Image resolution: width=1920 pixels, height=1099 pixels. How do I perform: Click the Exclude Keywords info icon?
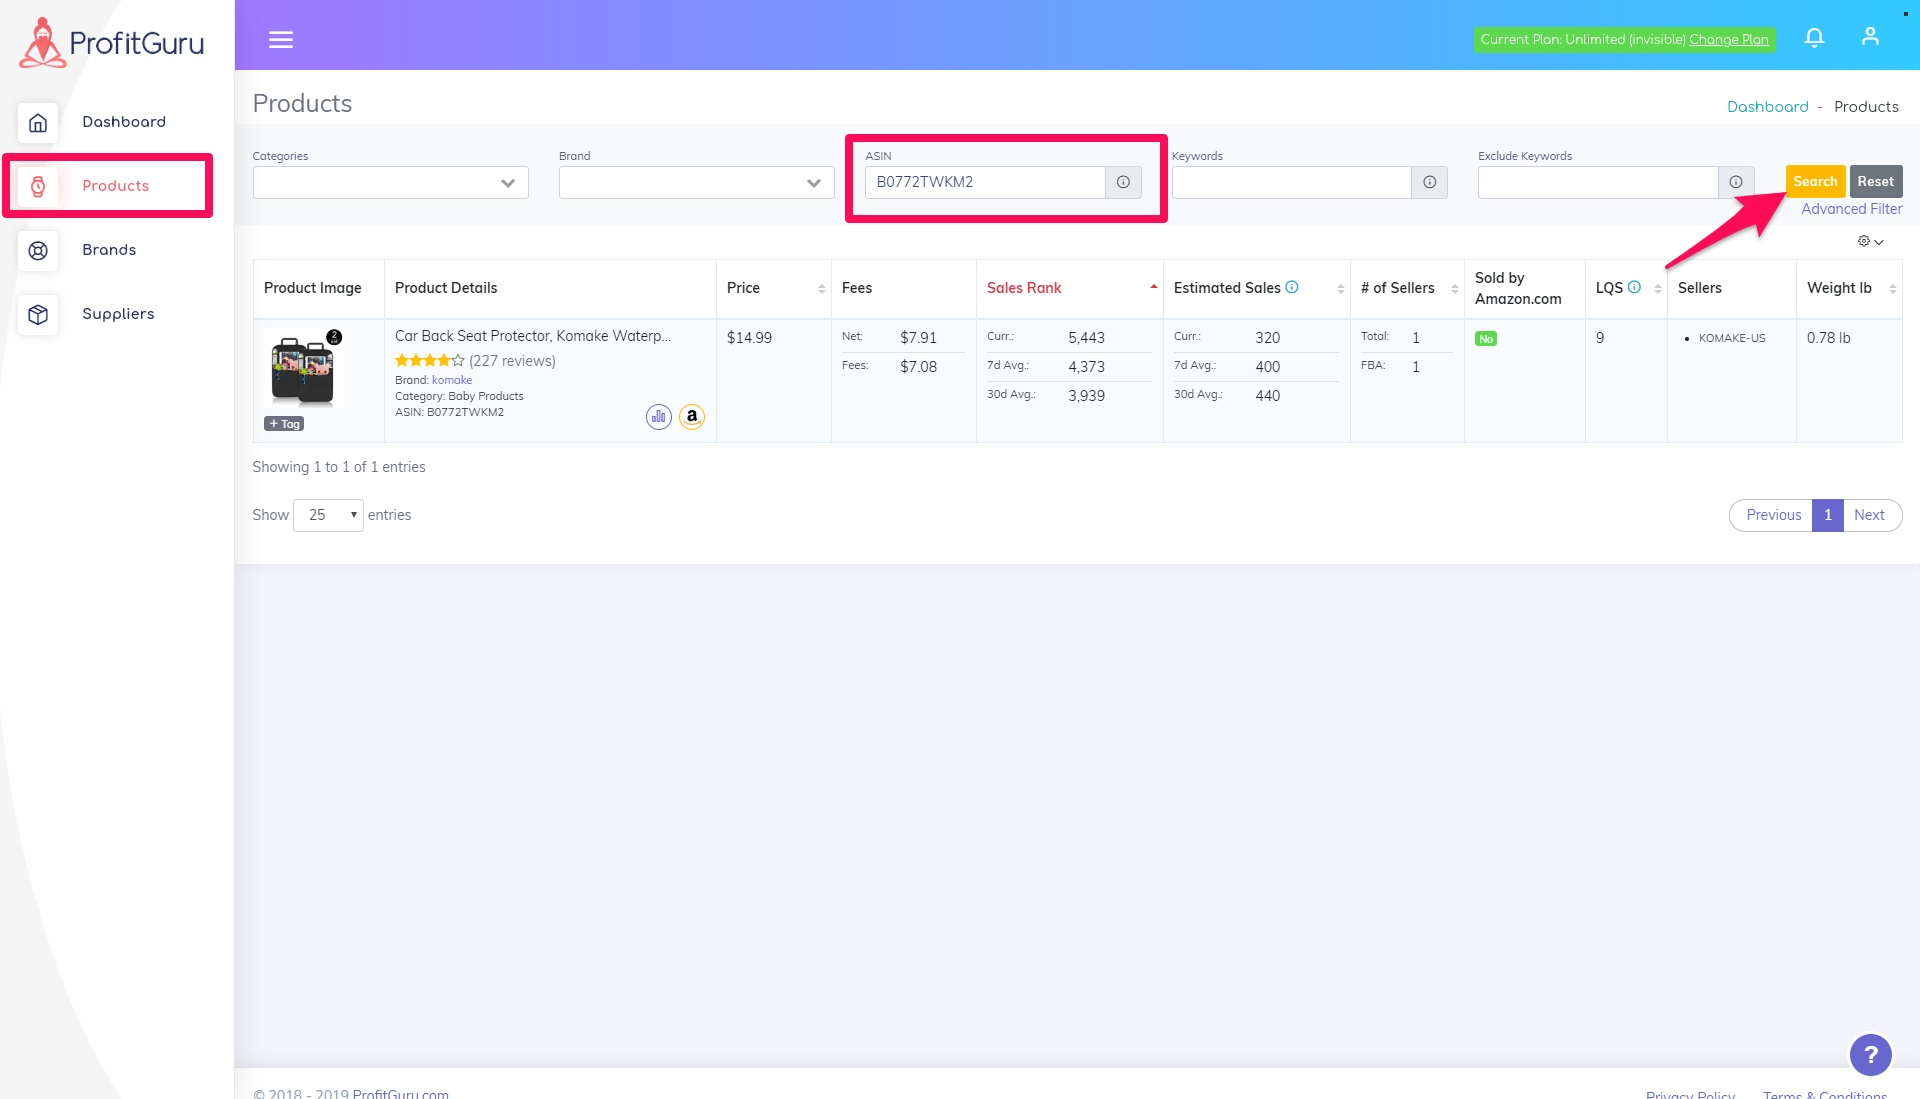(1736, 182)
